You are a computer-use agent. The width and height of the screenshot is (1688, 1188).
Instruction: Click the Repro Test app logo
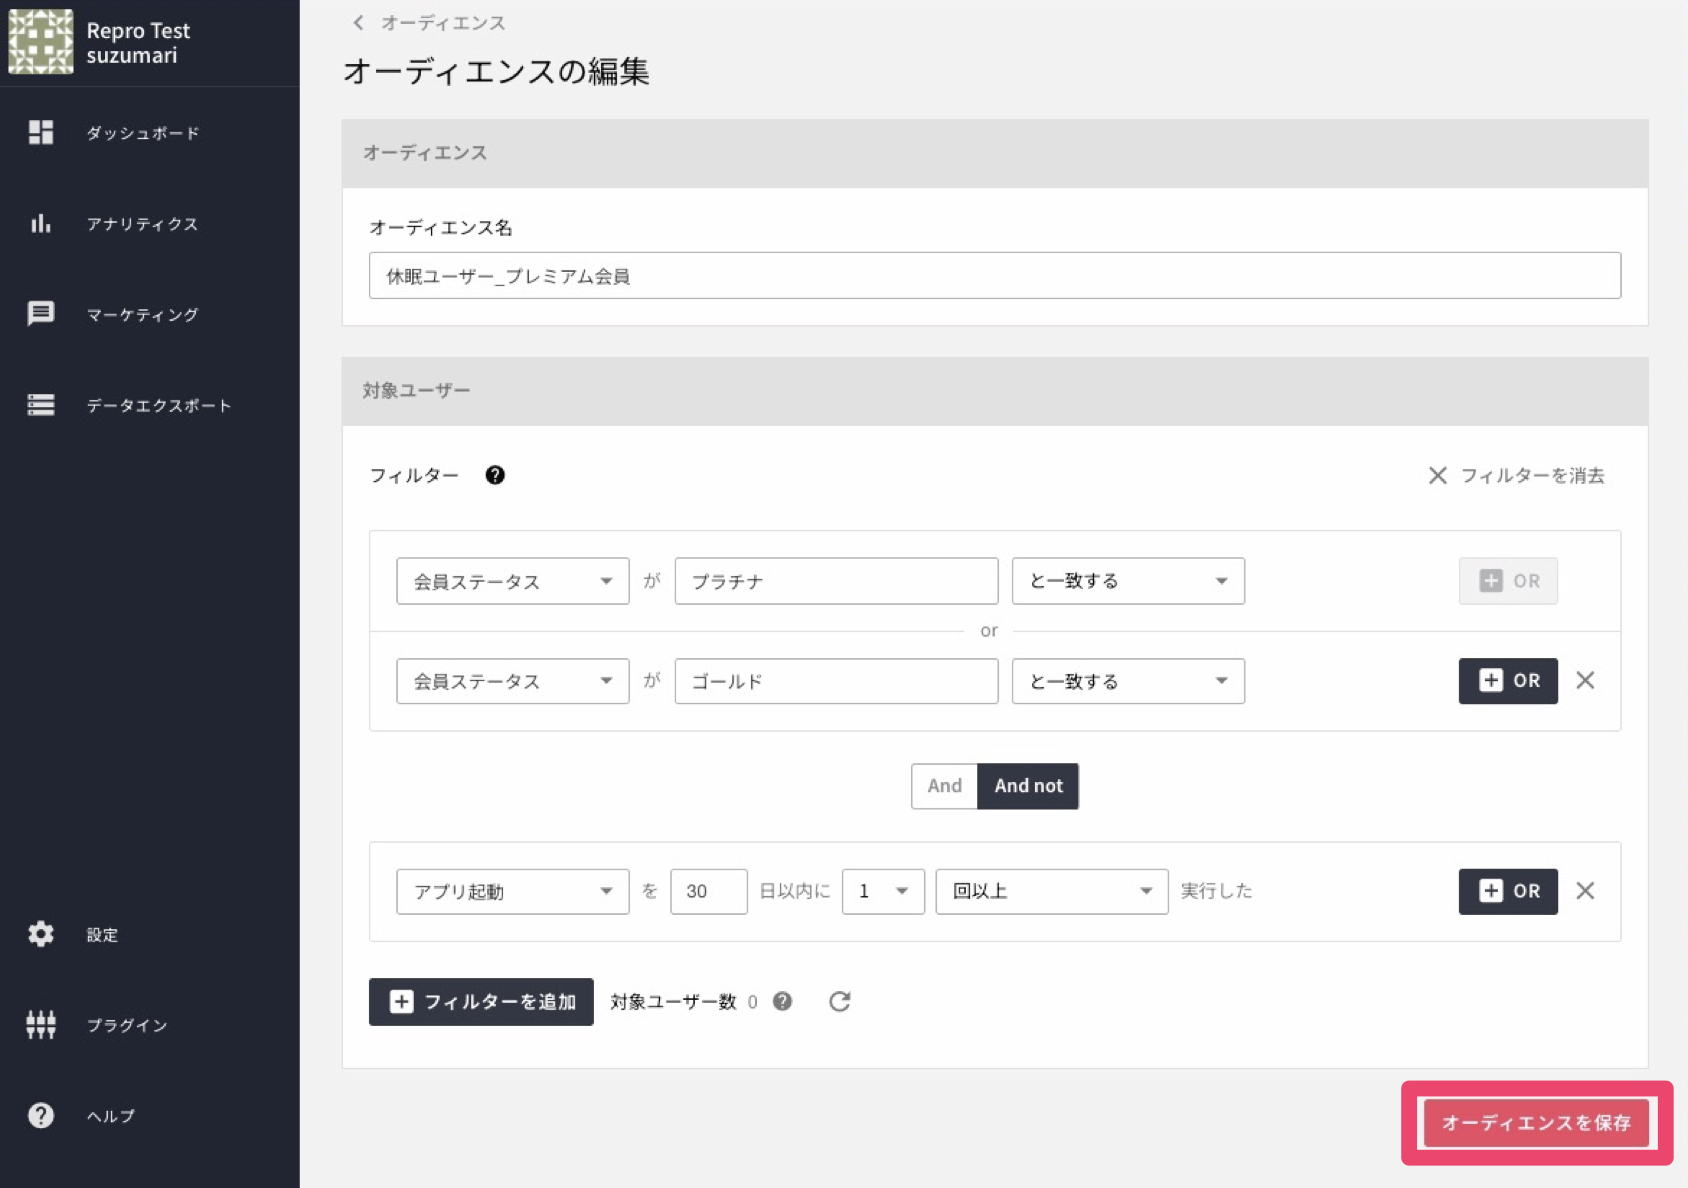41,42
